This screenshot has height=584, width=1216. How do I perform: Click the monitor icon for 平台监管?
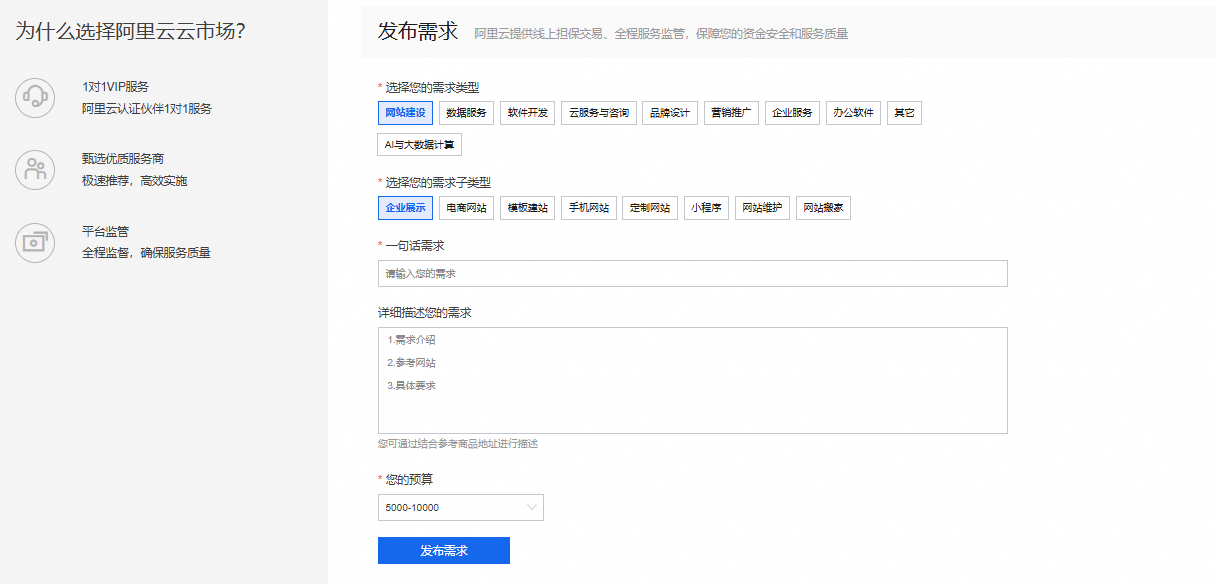coord(35,242)
